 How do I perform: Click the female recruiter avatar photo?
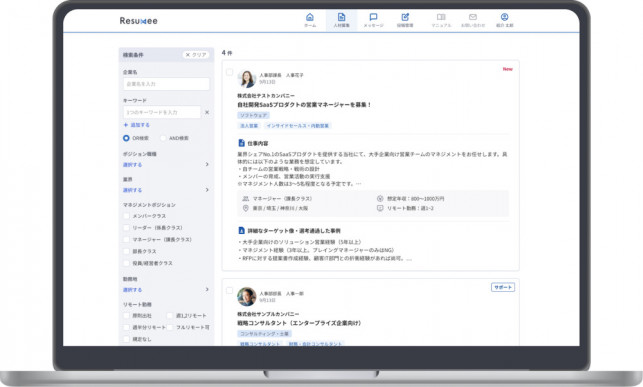click(x=247, y=78)
